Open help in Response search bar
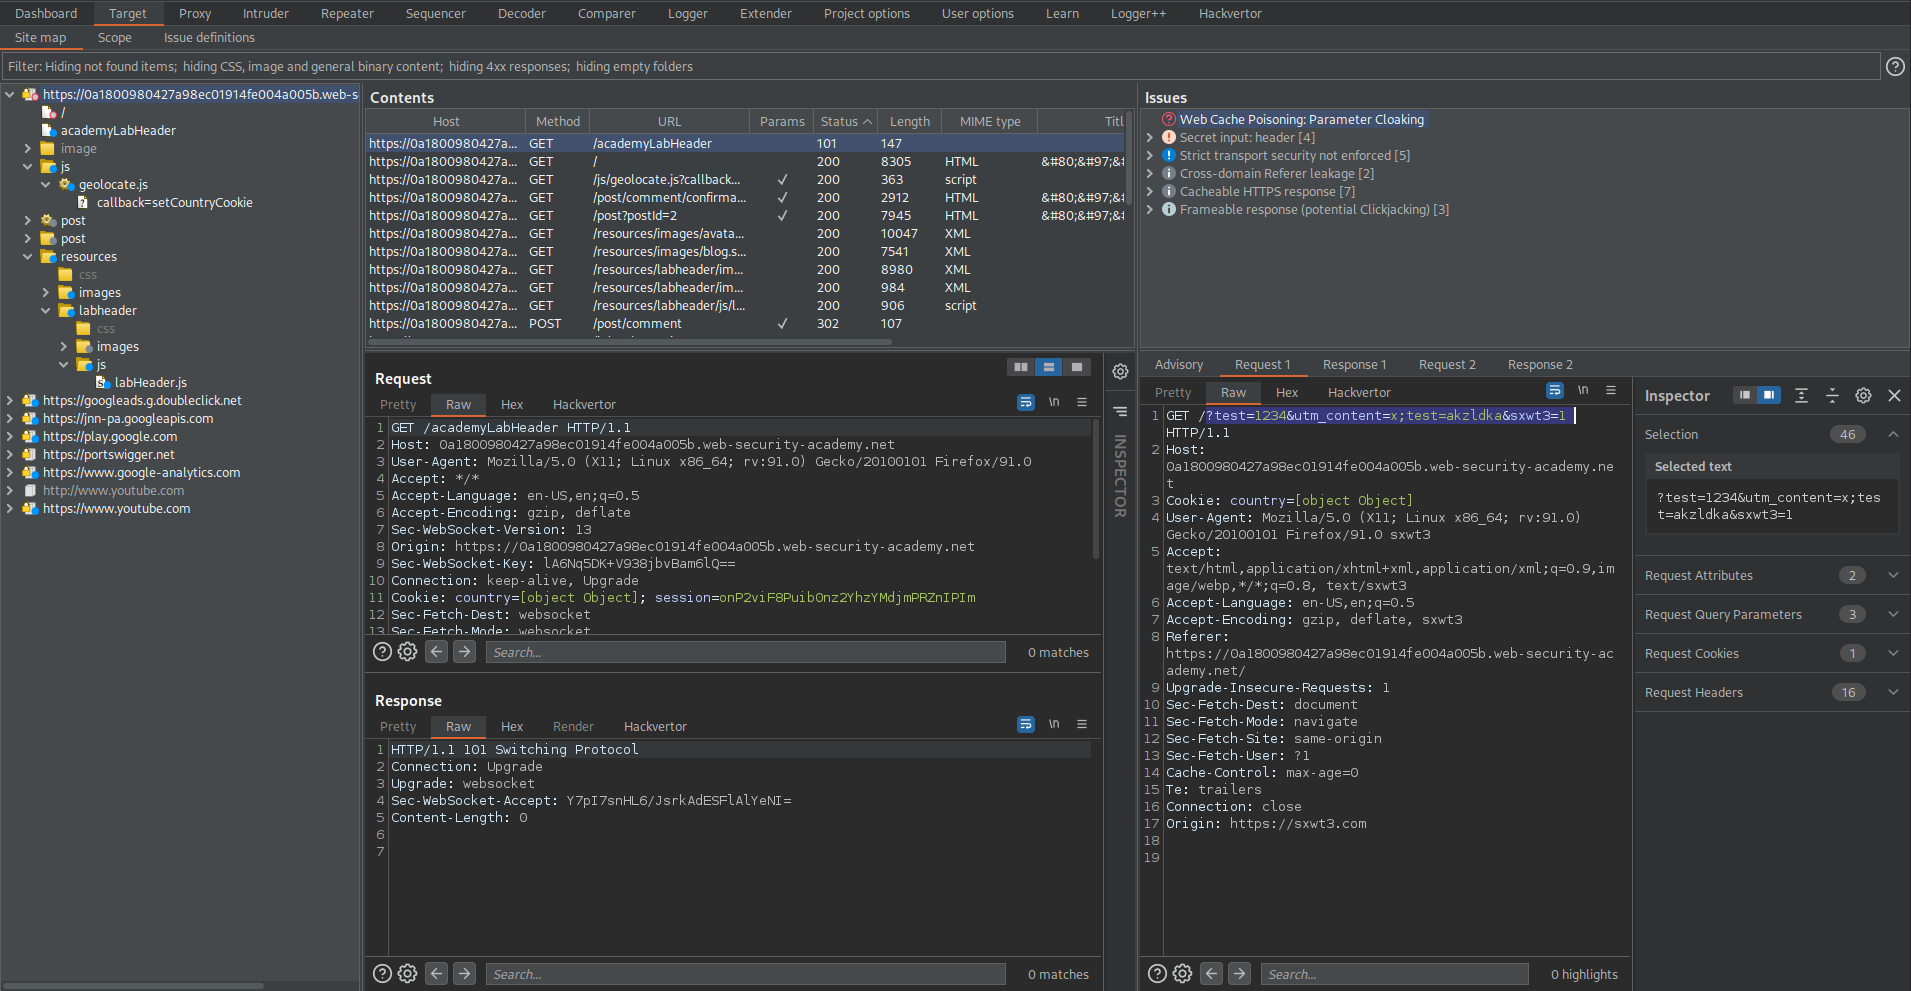The image size is (1911, 991). [x=382, y=973]
